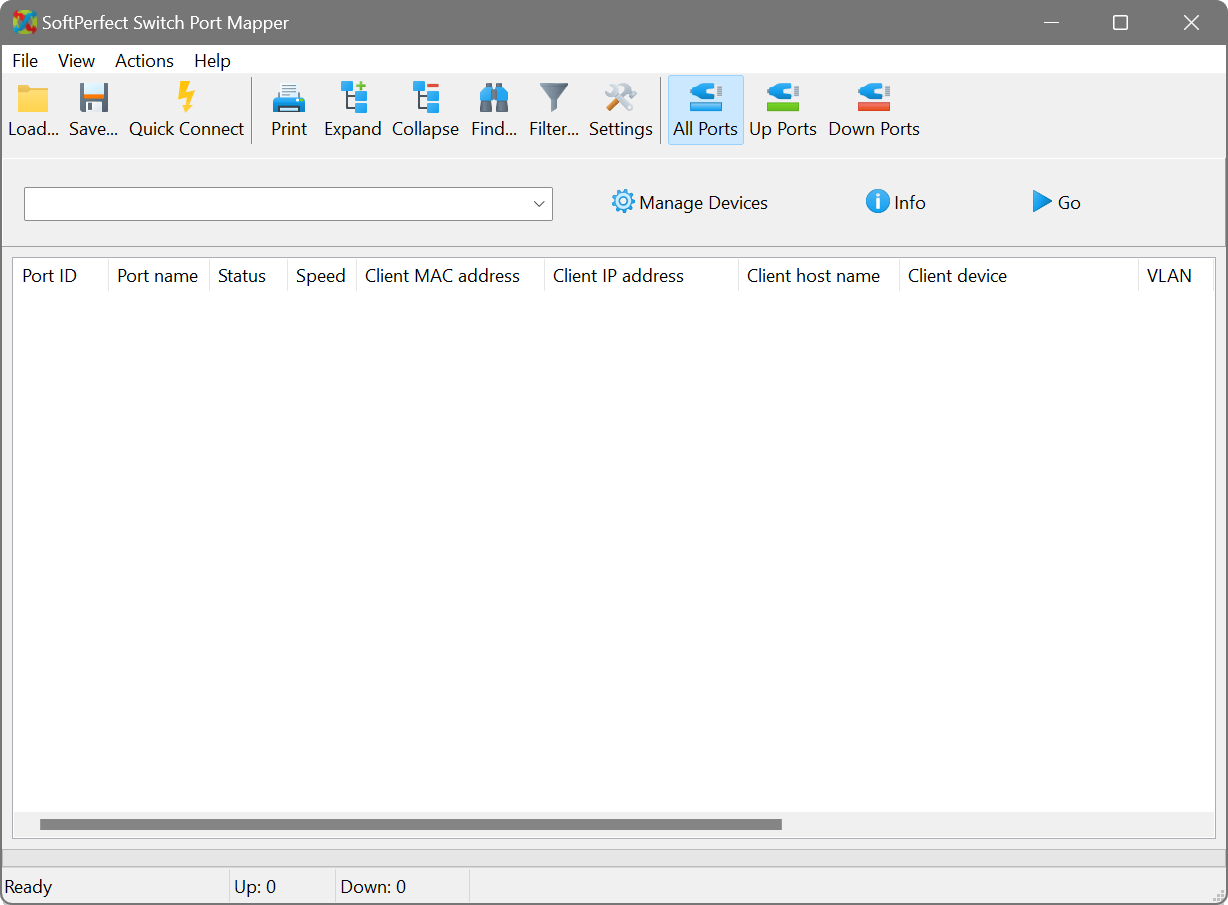Show only Up Ports
This screenshot has width=1228, height=905.
tap(783, 110)
